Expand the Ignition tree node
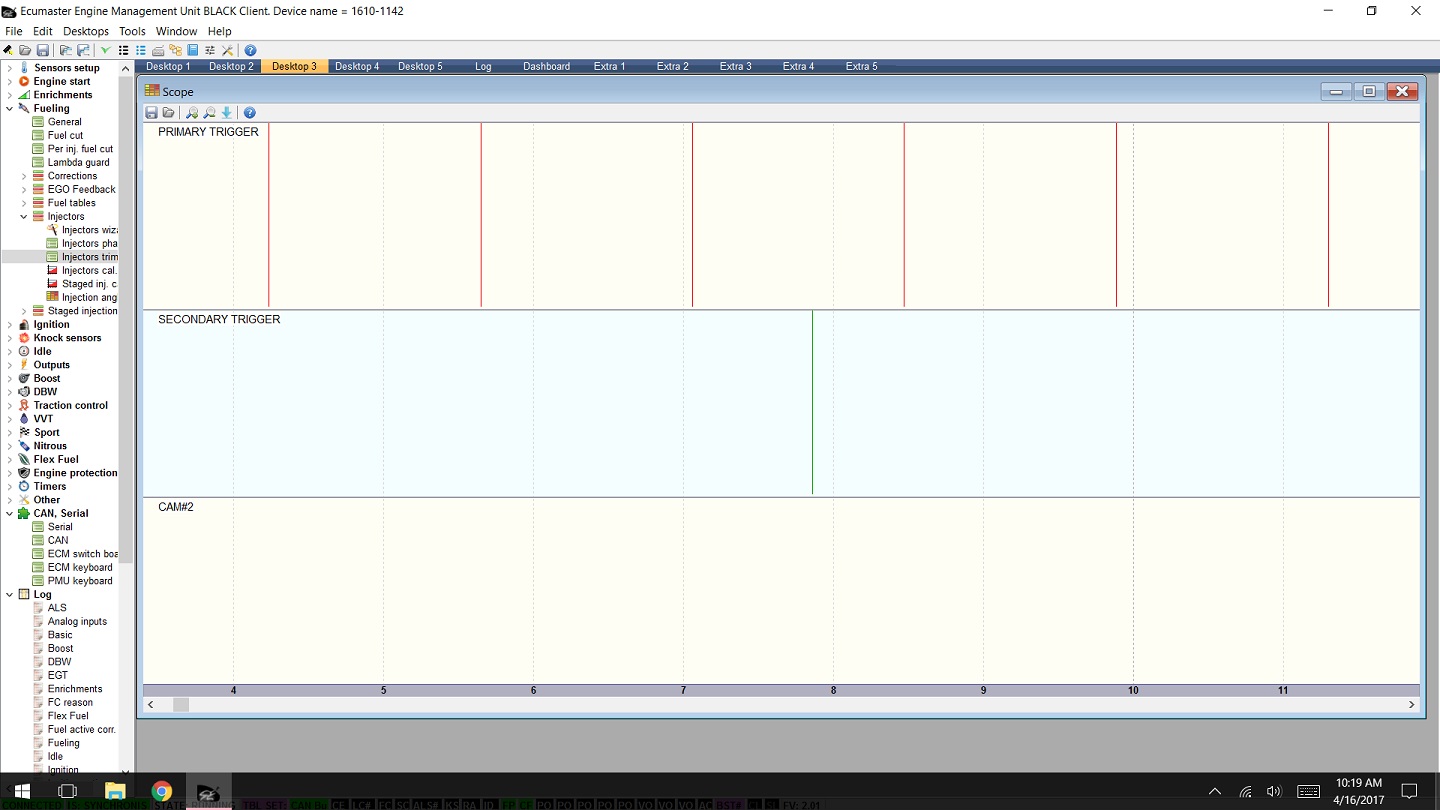The height and width of the screenshot is (810, 1440). 10,324
